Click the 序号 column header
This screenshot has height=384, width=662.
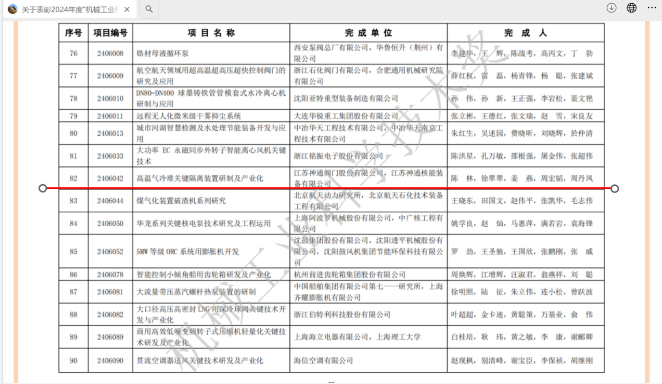click(x=73, y=32)
